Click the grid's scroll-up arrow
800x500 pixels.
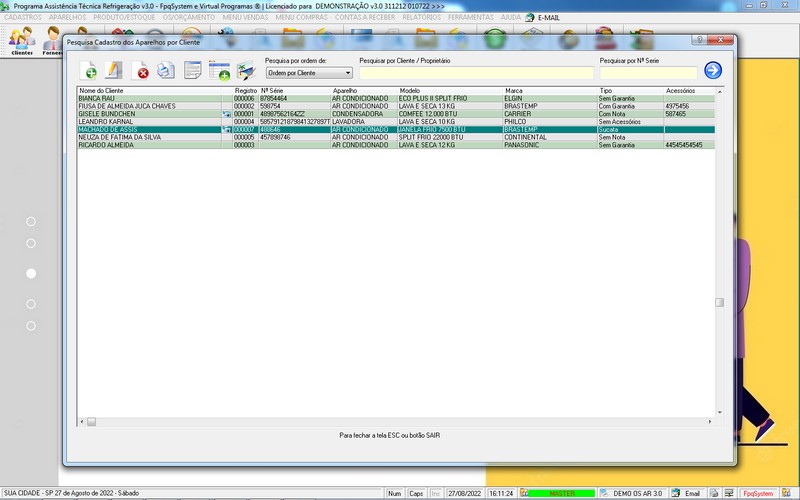click(x=719, y=92)
